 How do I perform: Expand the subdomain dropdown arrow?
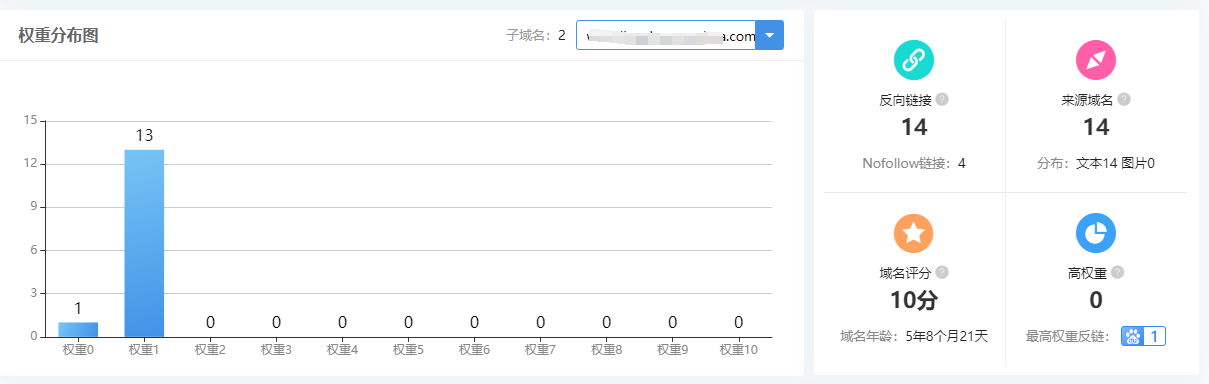[x=769, y=35]
